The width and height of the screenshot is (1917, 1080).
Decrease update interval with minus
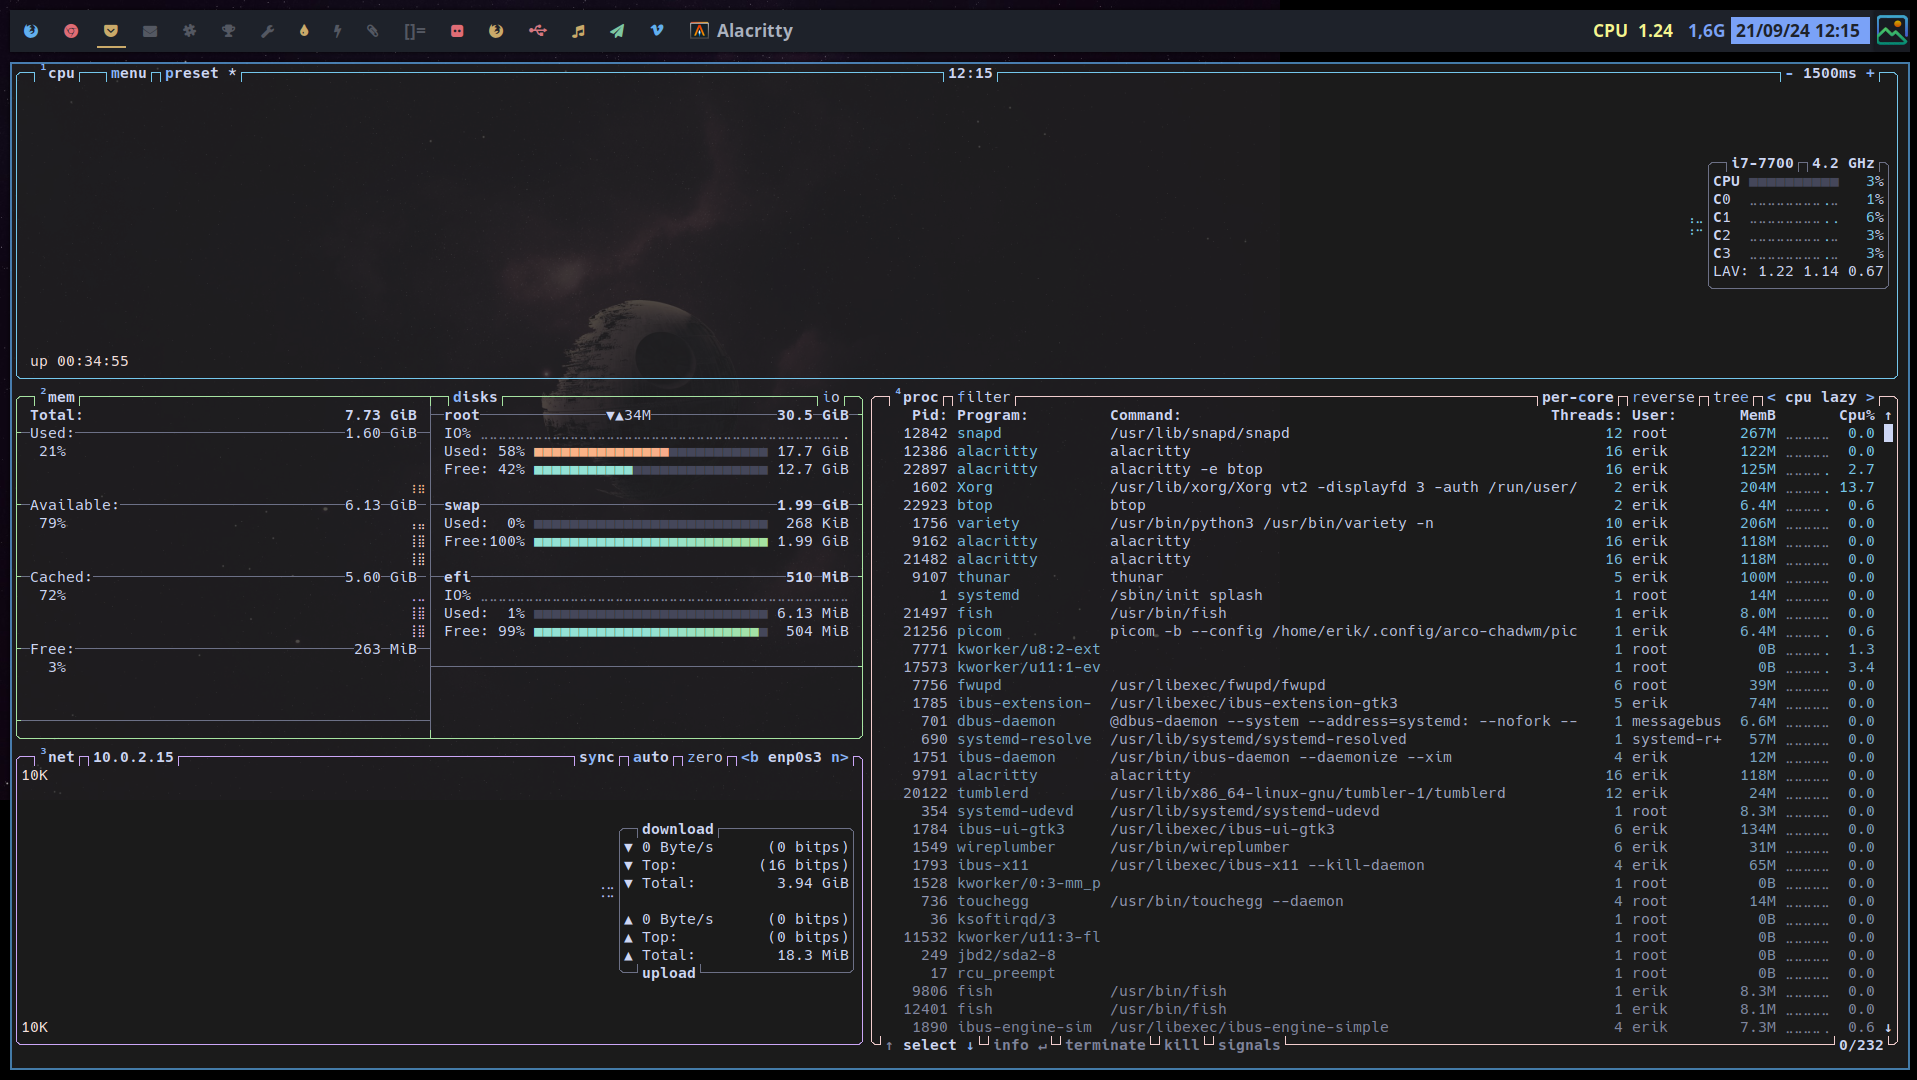click(1789, 74)
